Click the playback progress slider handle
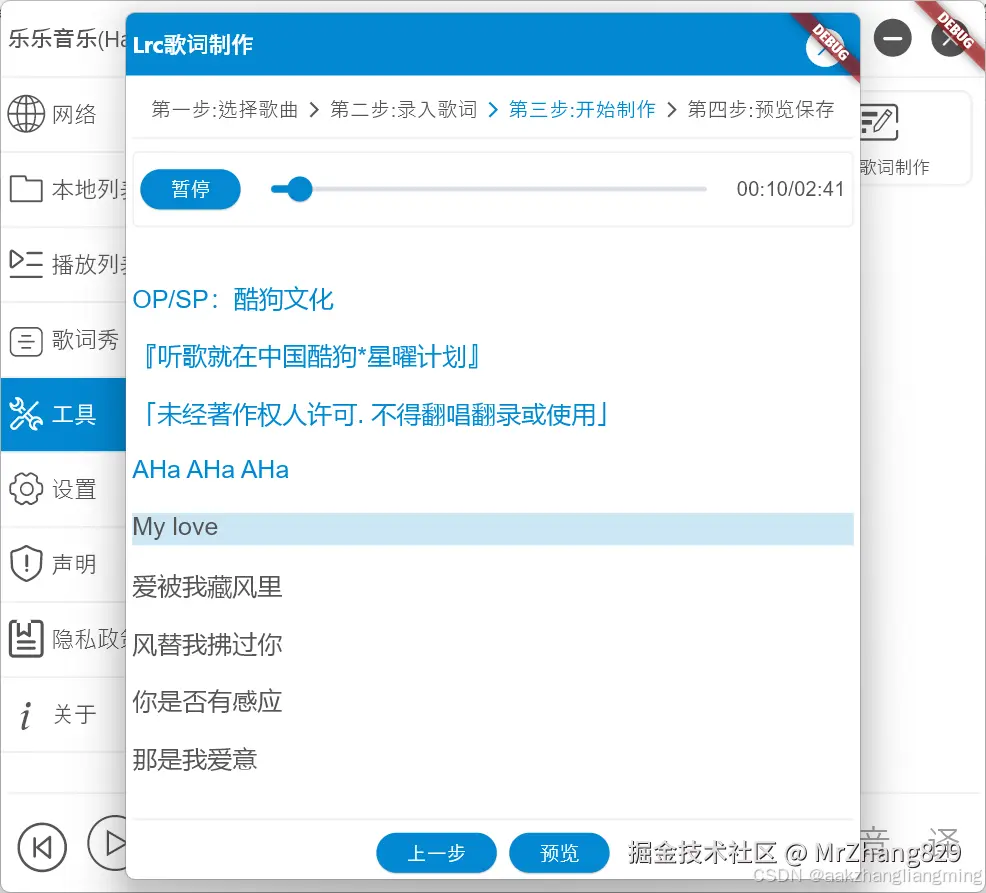The width and height of the screenshot is (986, 893). (299, 189)
